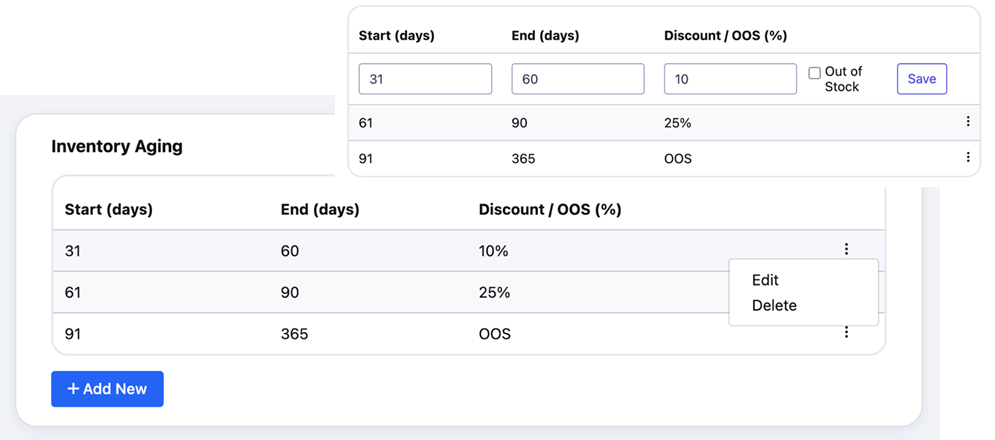Save the edited aging row
Screen dimensions: 995x440
point(921,79)
